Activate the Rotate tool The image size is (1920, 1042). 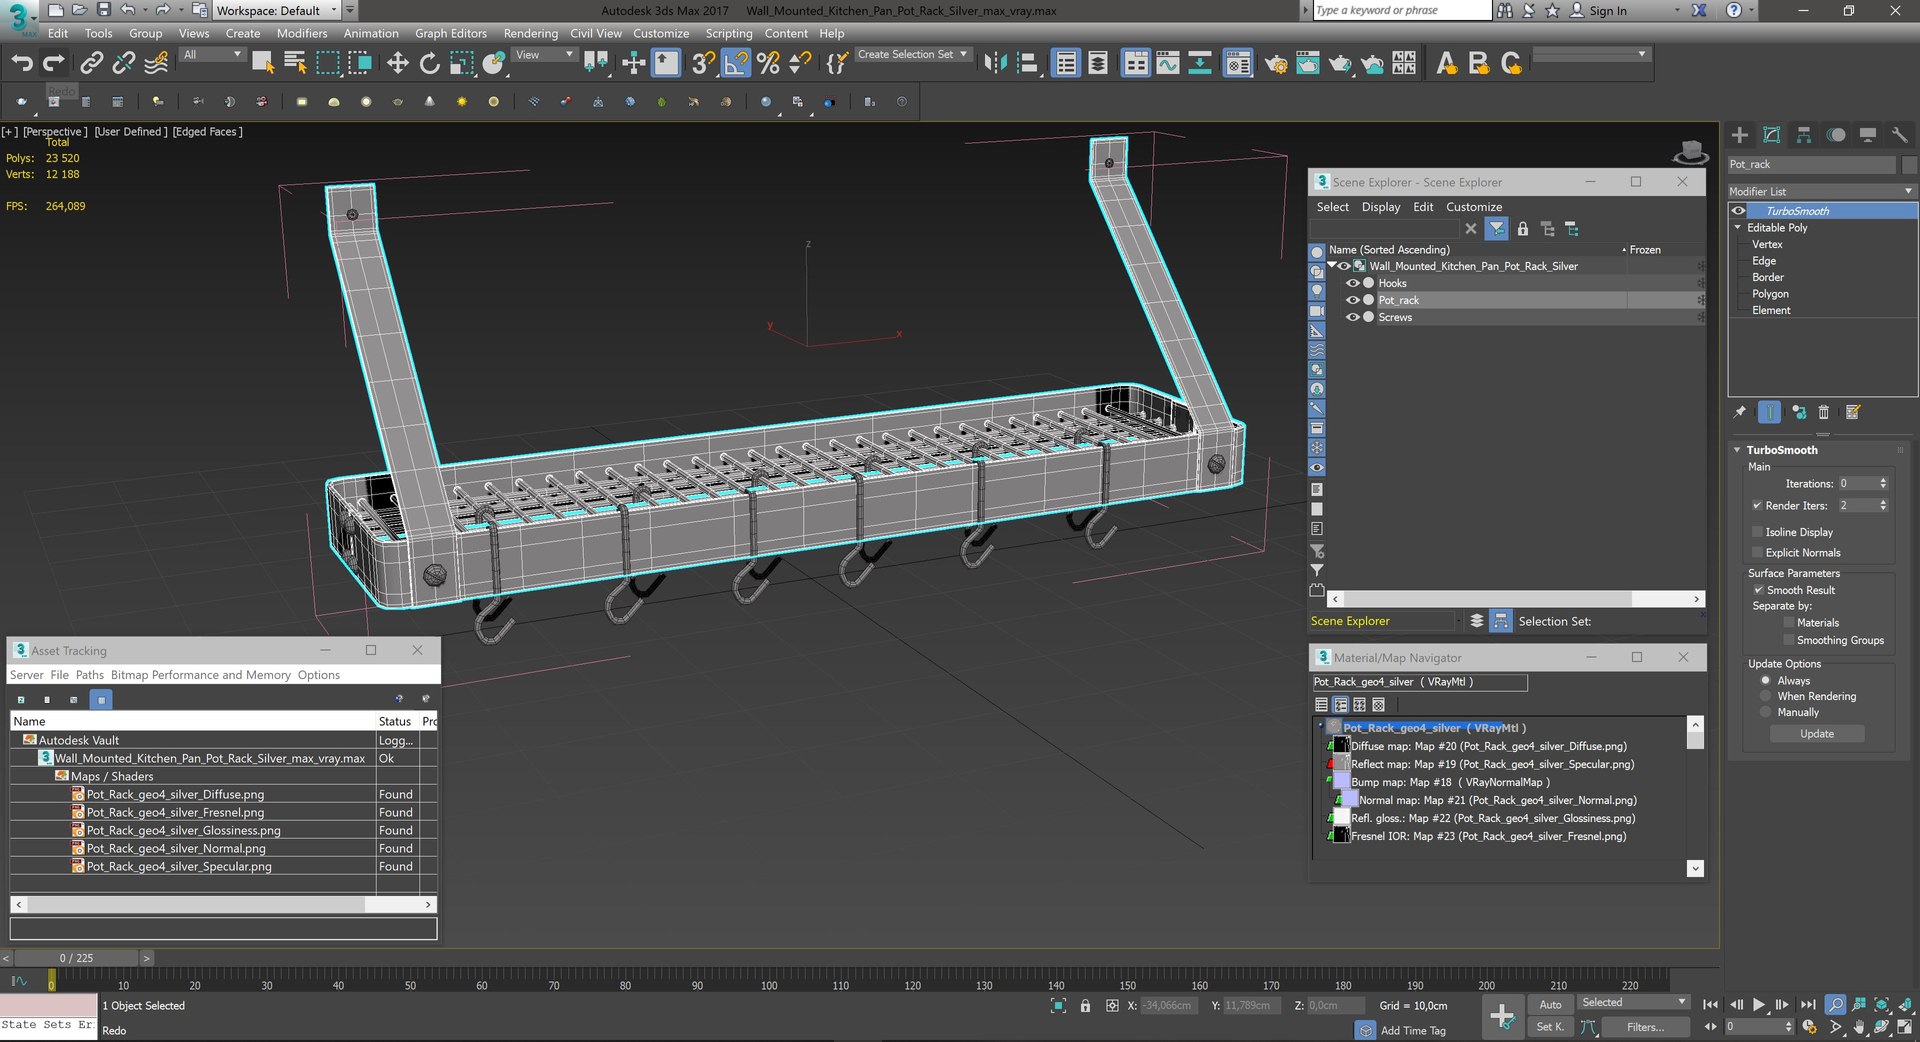429,63
